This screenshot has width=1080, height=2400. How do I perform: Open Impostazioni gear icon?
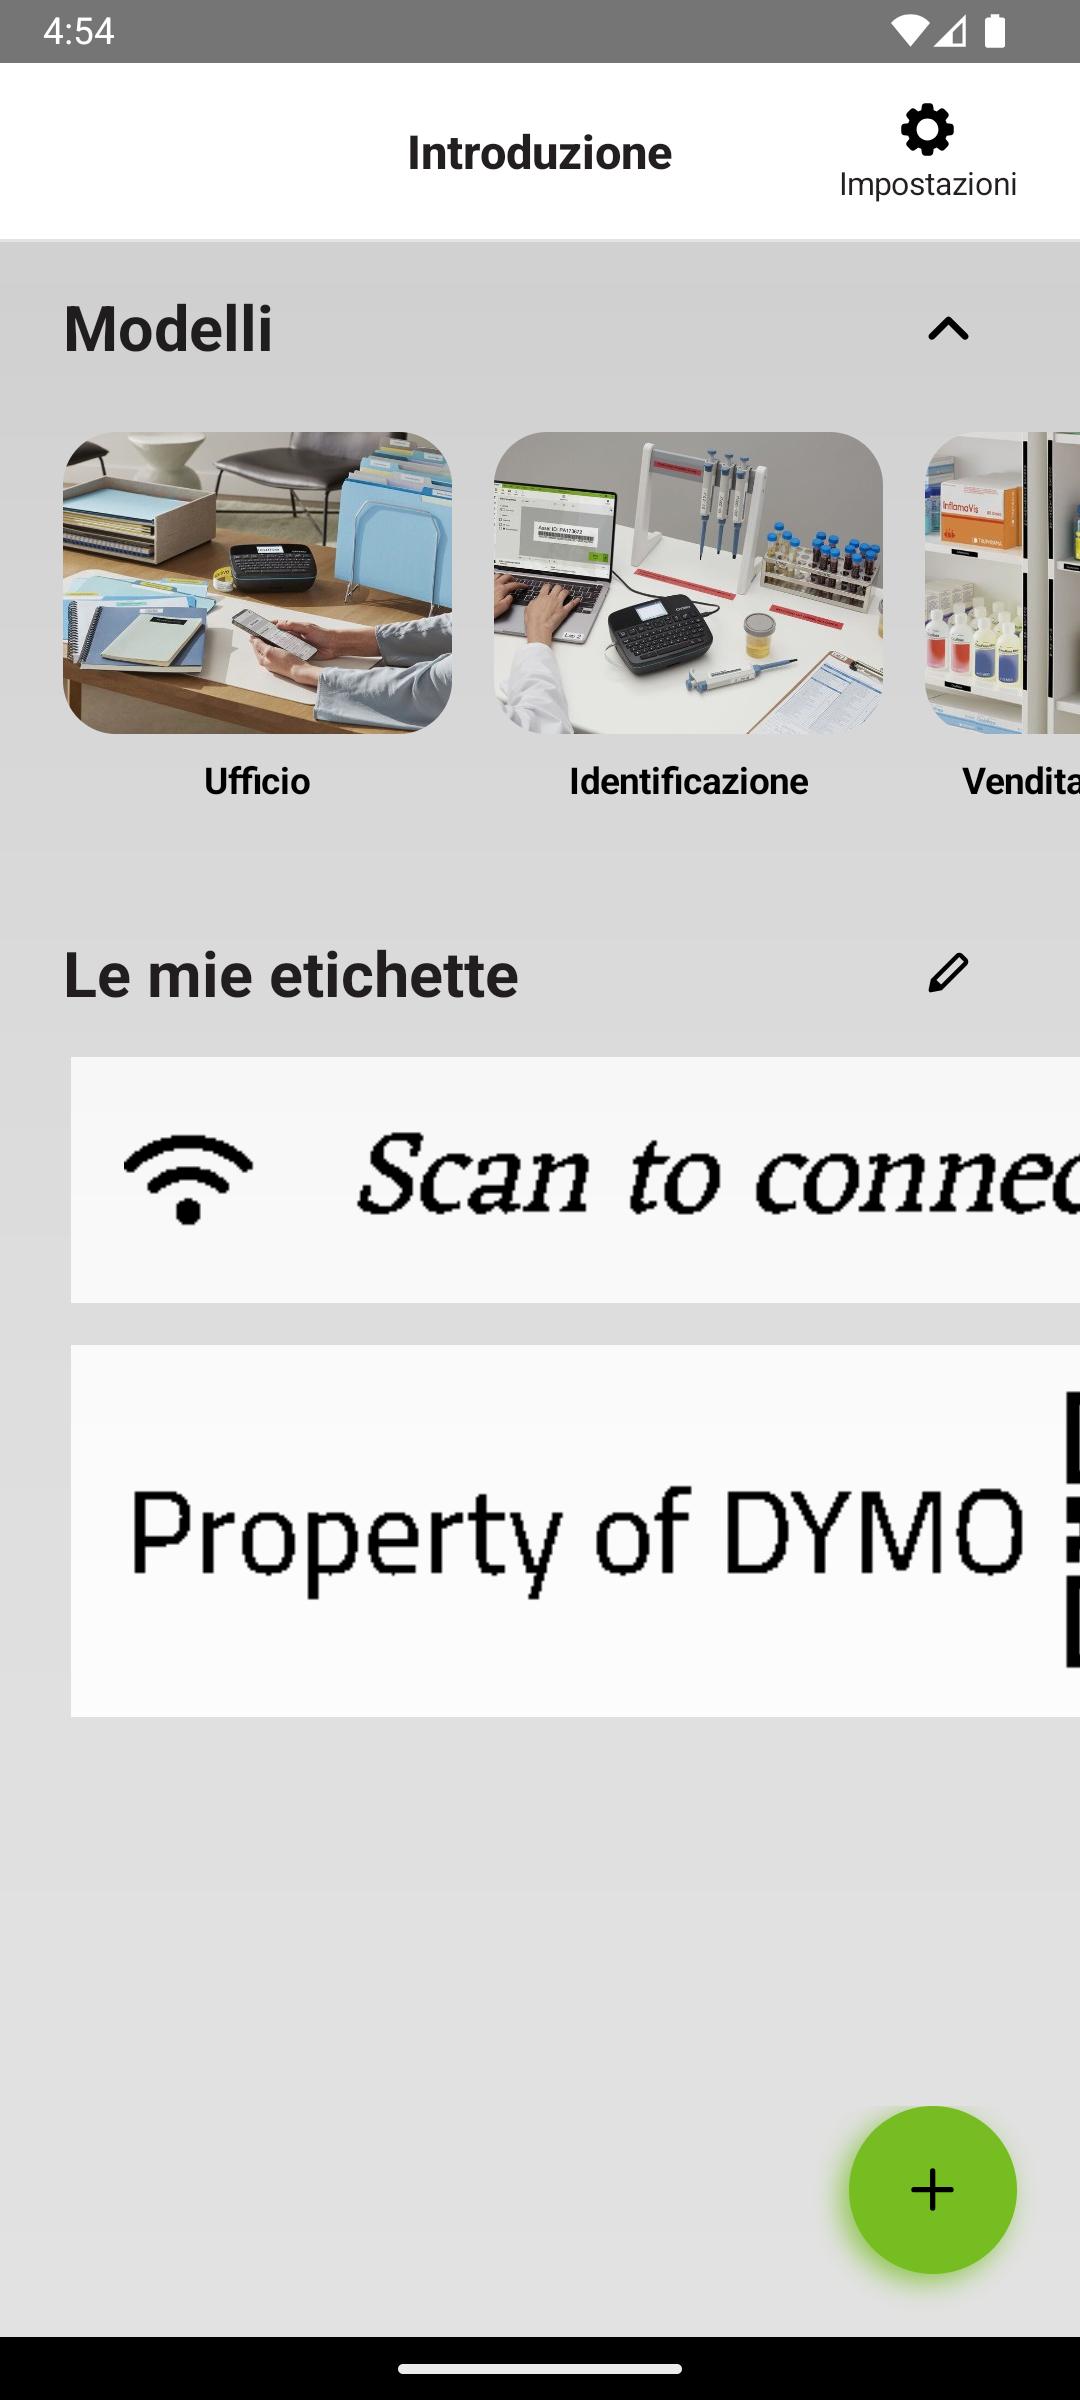(x=927, y=130)
